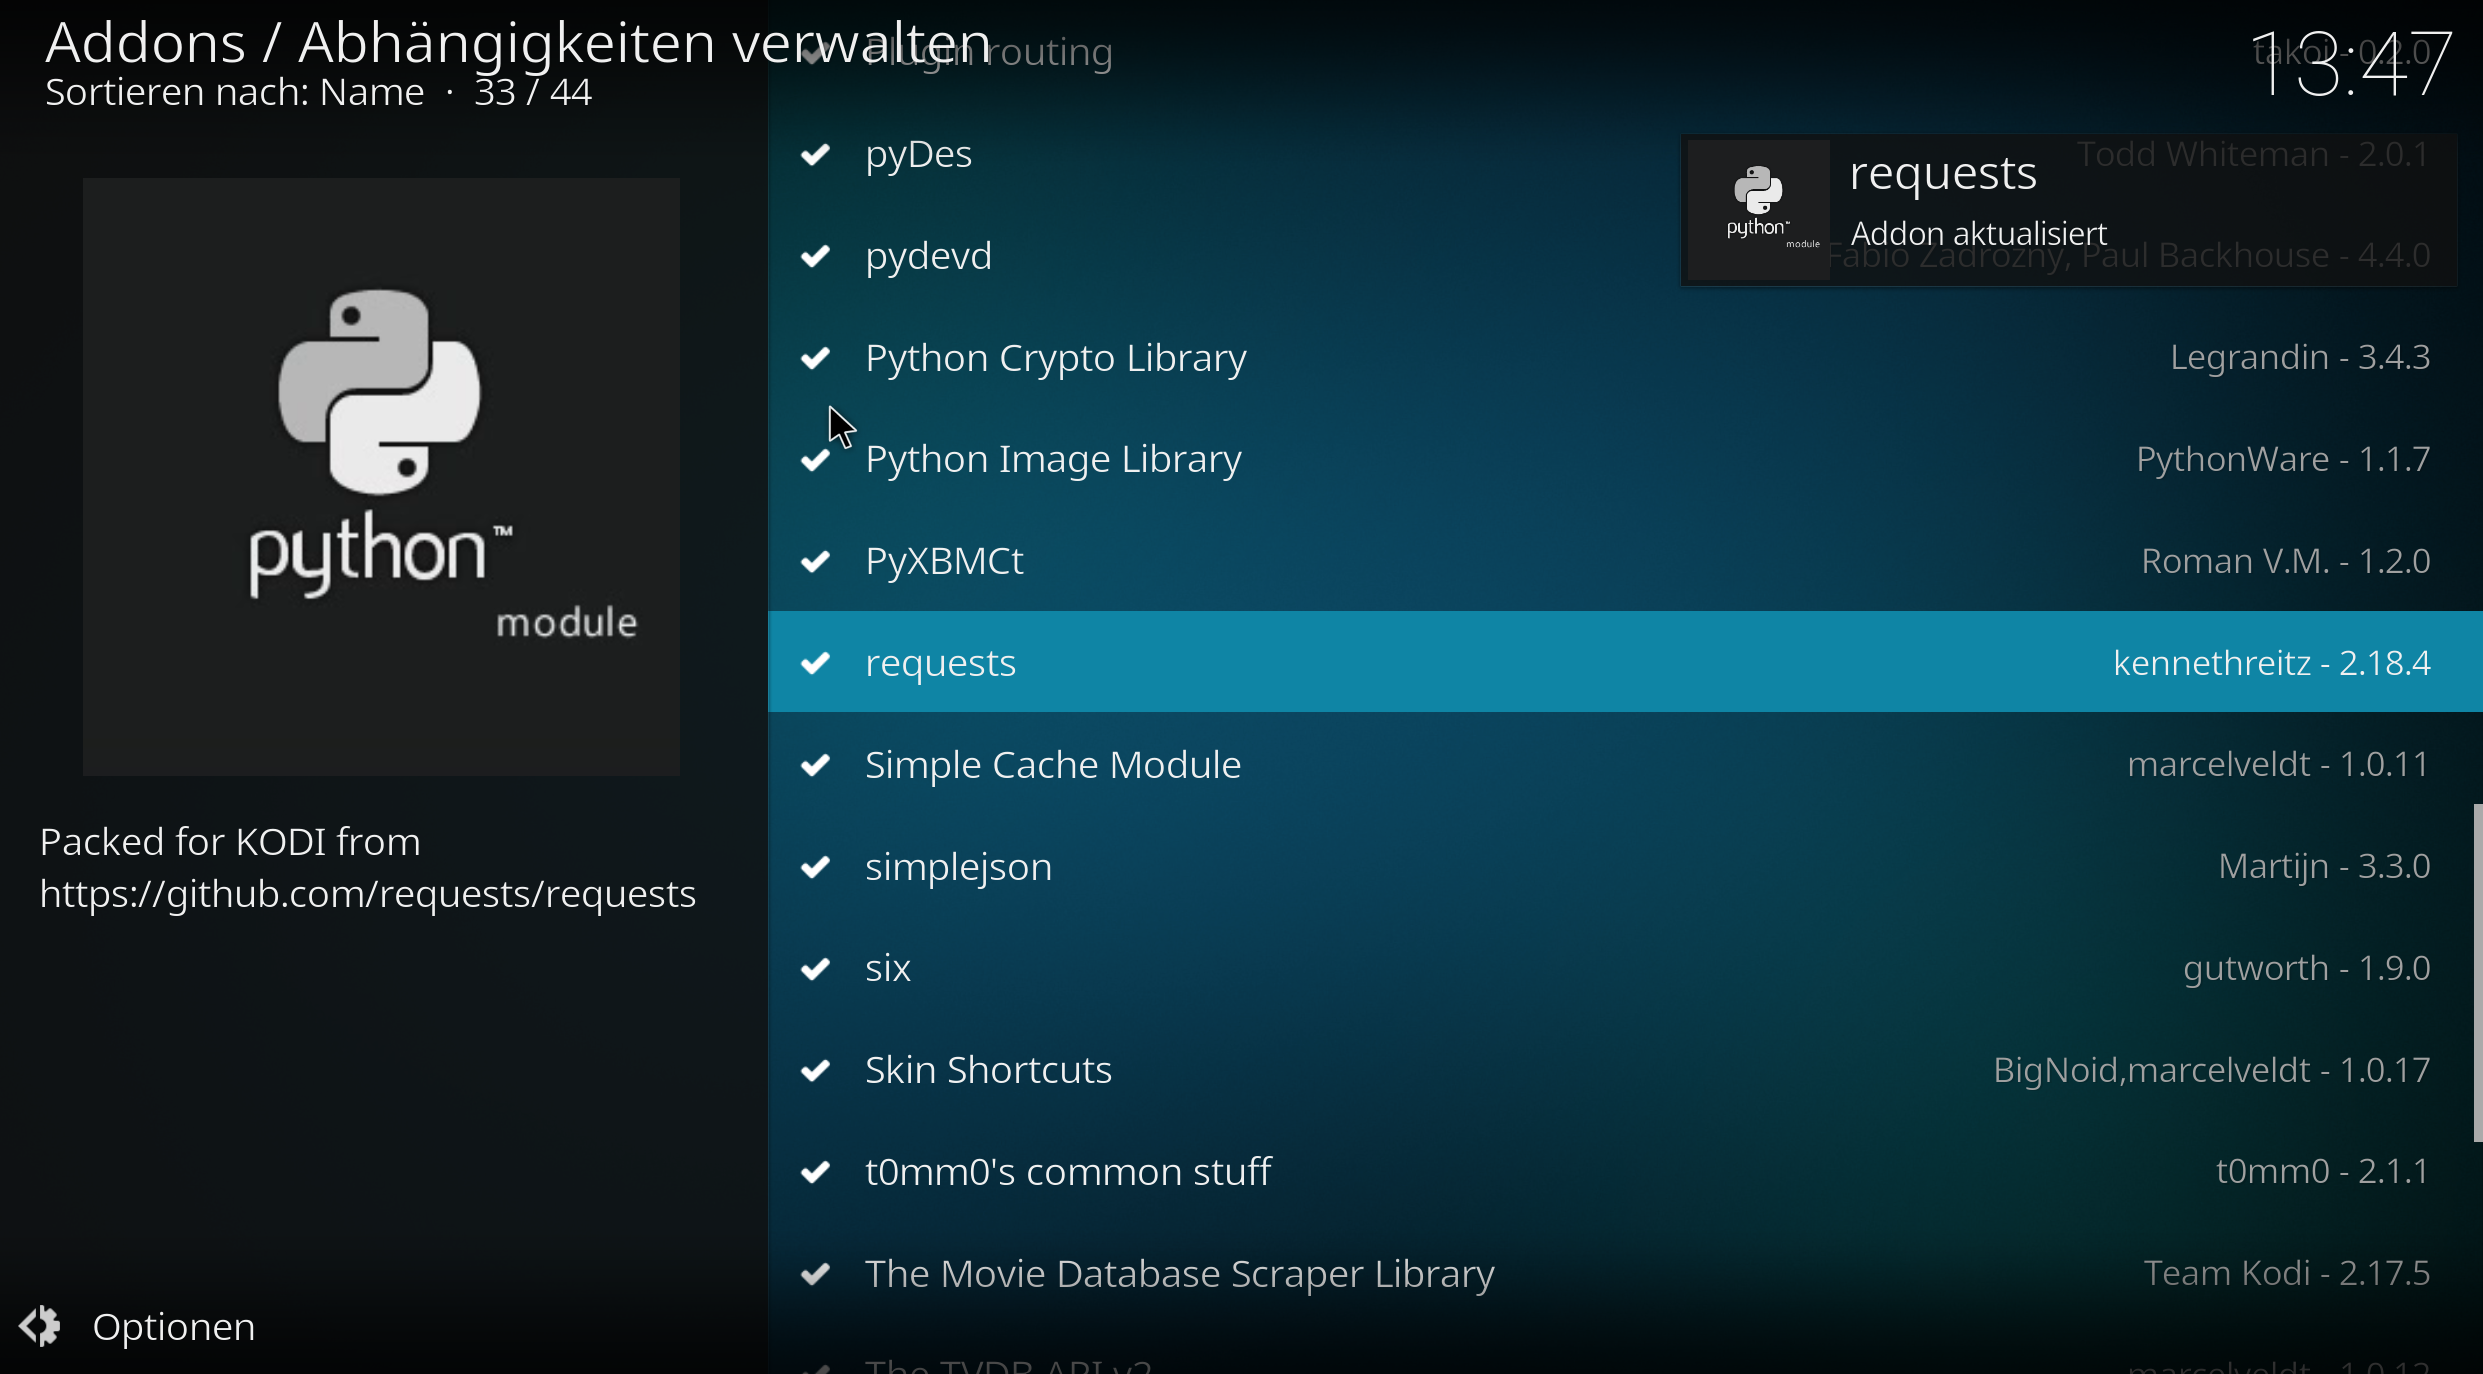Viewport: 2483px width, 1374px height.
Task: Open Python Crypto Library entry
Action: click(1625, 358)
